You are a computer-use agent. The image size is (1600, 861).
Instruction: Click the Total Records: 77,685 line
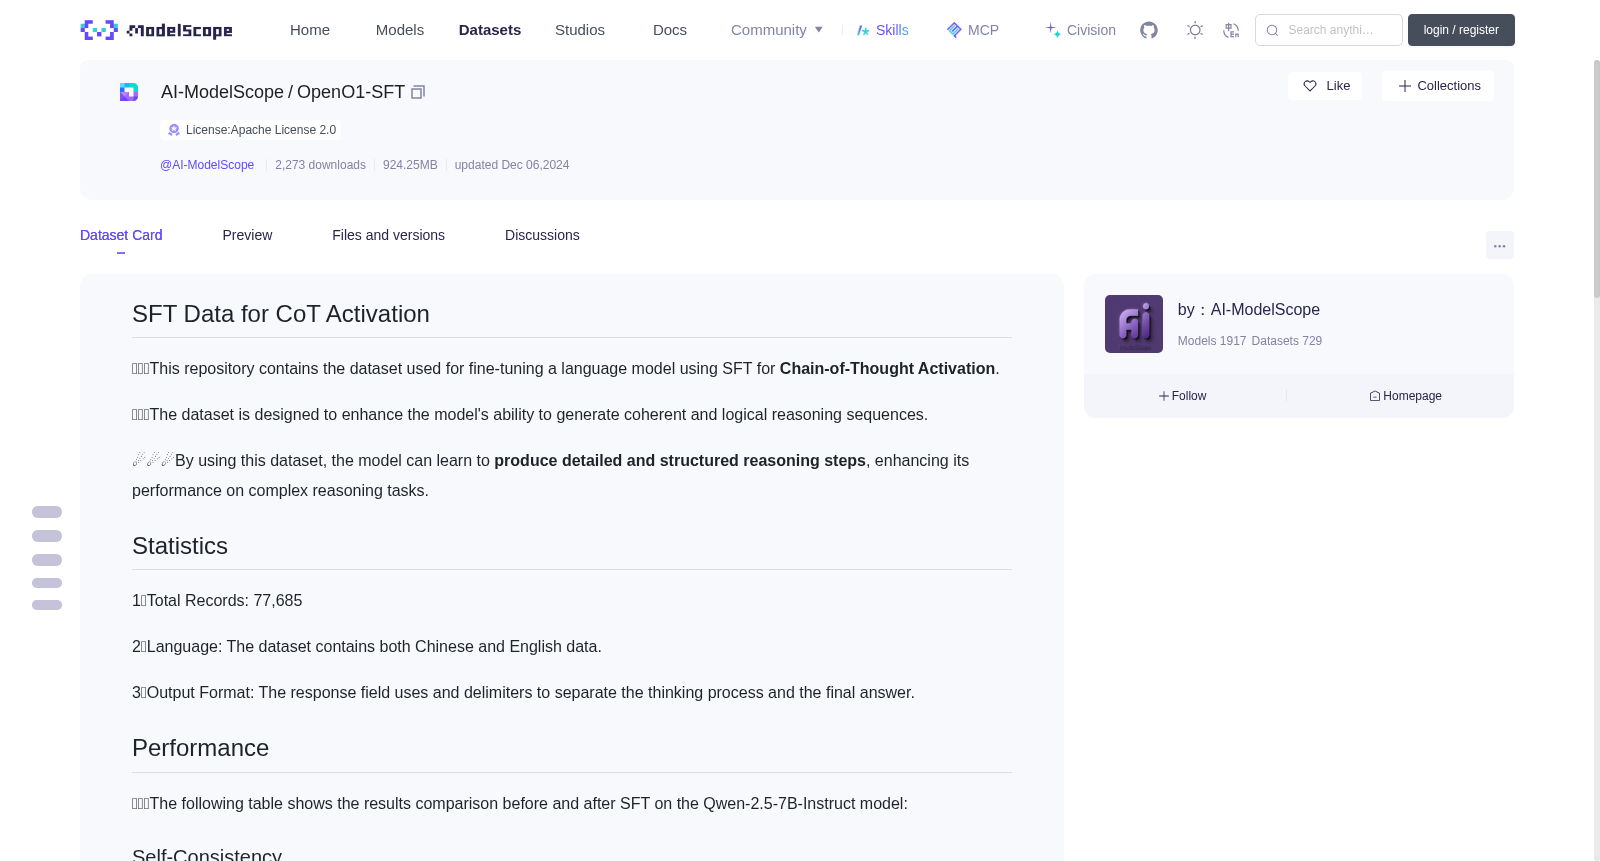pyautogui.click(x=217, y=601)
